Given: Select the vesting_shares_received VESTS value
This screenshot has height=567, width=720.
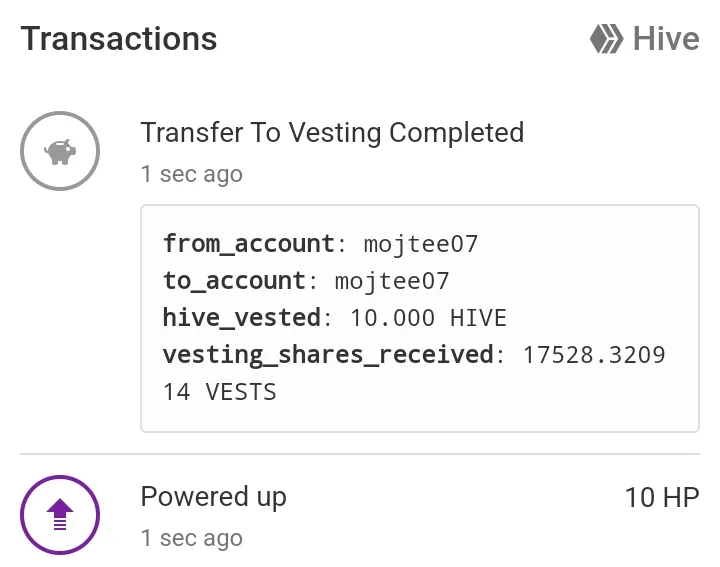Looking at the screenshot, I should coord(414,373).
